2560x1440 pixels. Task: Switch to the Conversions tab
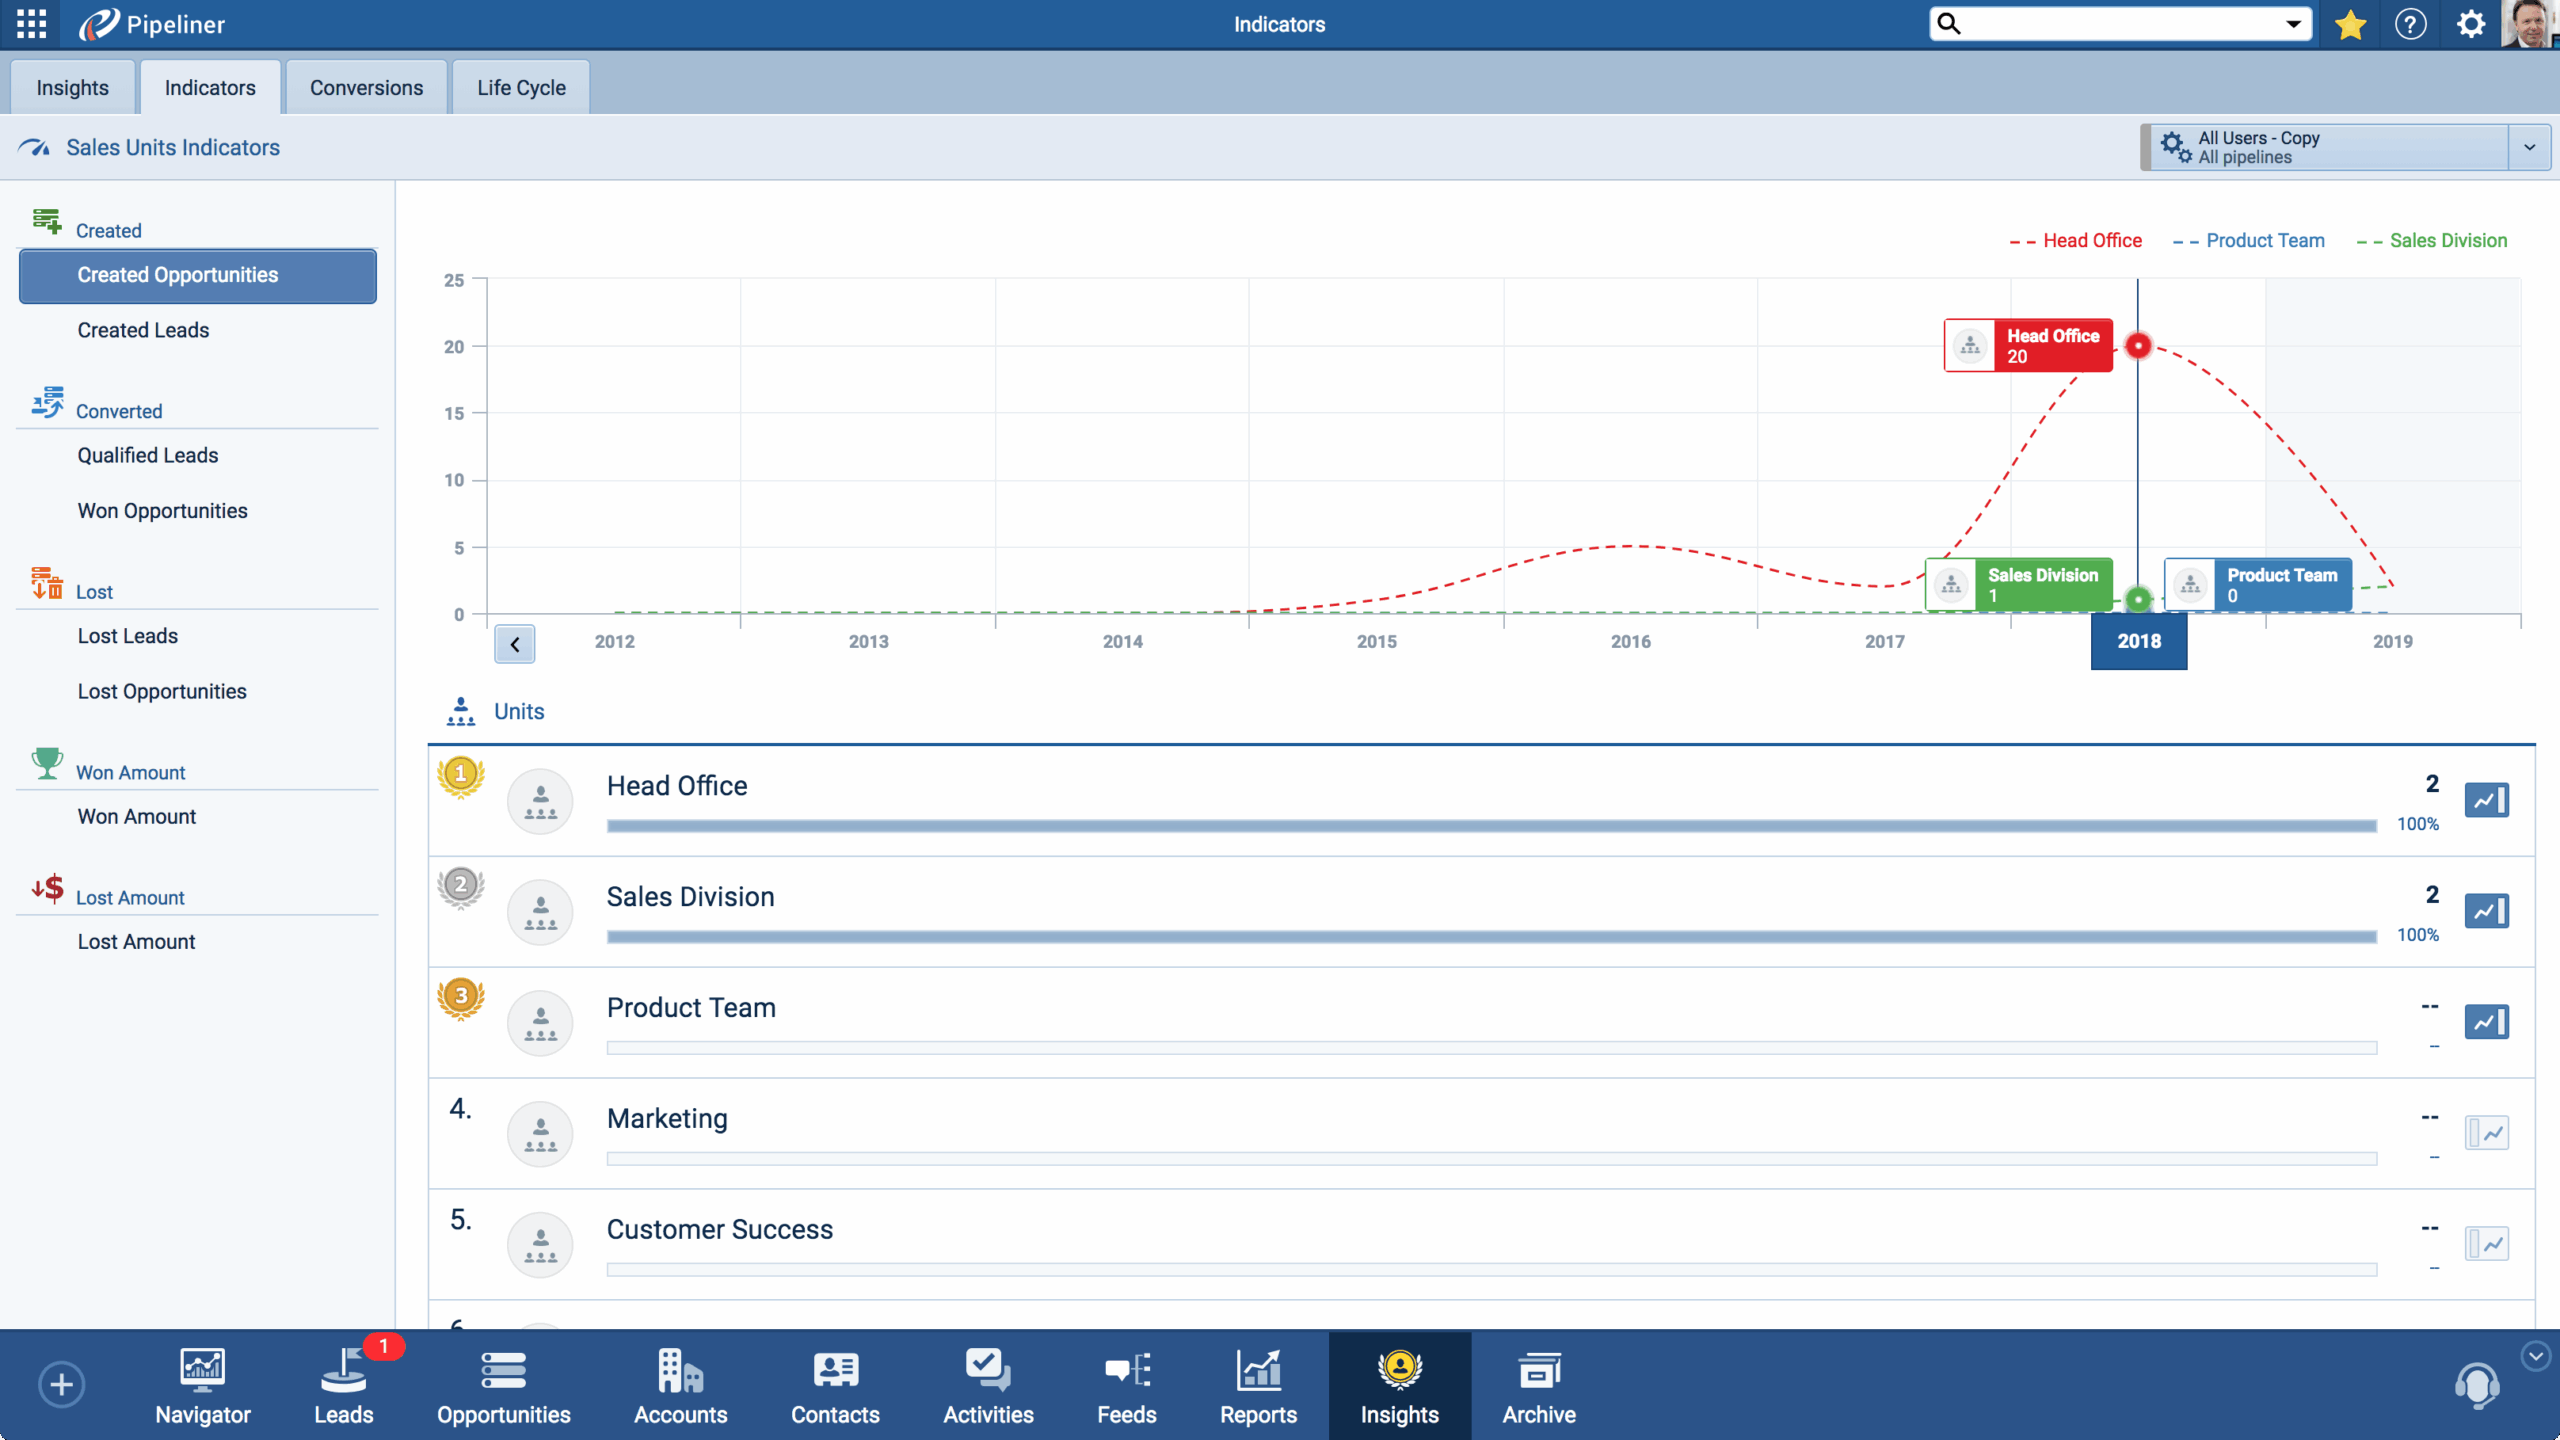tap(366, 88)
